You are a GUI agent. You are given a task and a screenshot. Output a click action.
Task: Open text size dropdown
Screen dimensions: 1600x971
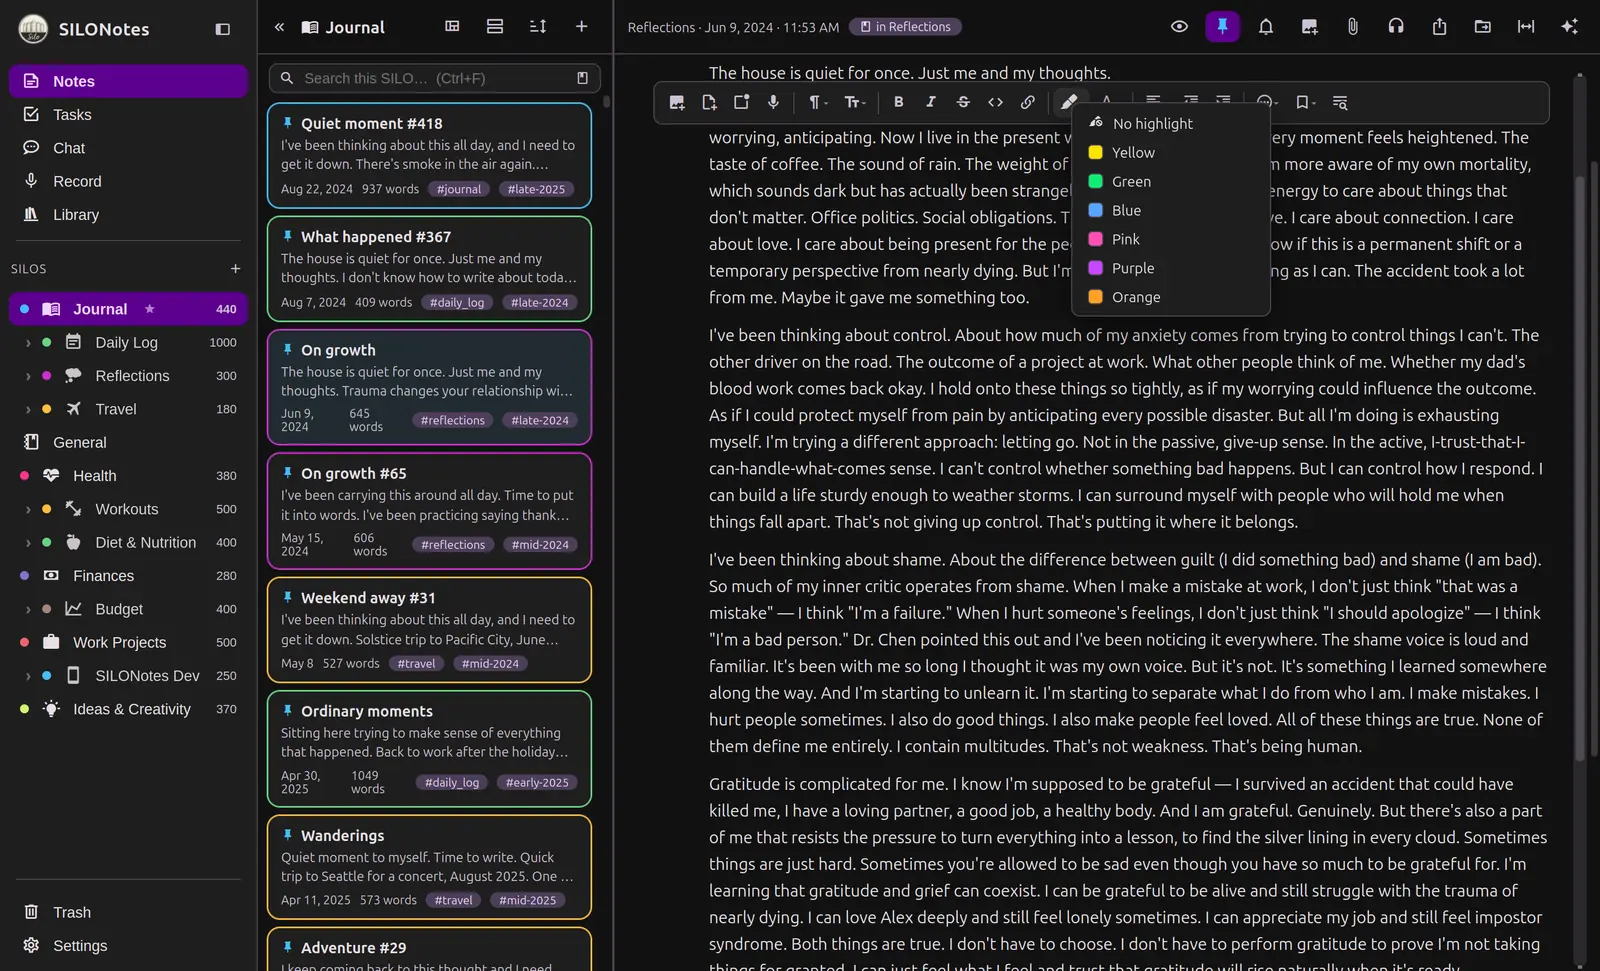(x=855, y=102)
